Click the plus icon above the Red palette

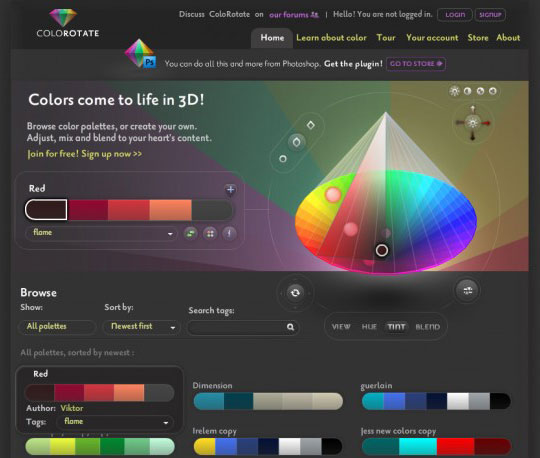coord(230,189)
